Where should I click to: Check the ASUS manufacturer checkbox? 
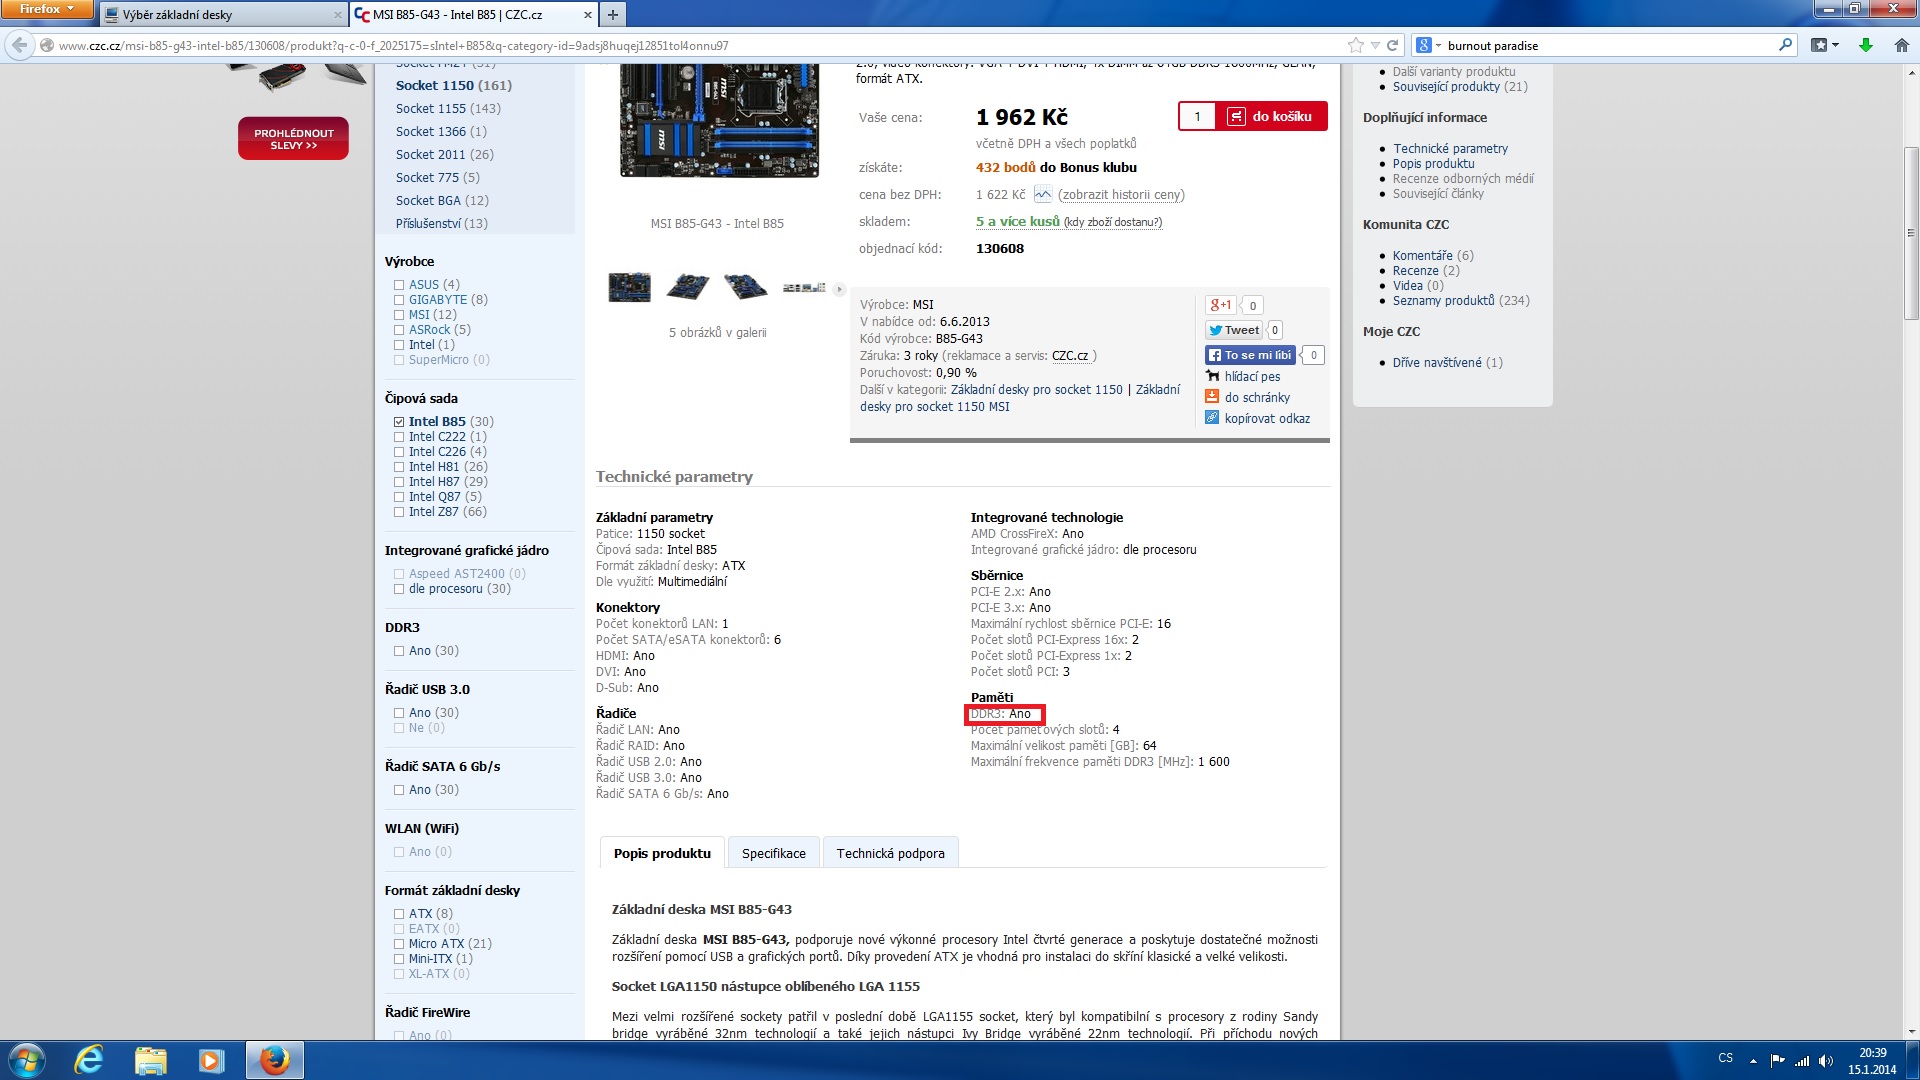[x=399, y=285]
